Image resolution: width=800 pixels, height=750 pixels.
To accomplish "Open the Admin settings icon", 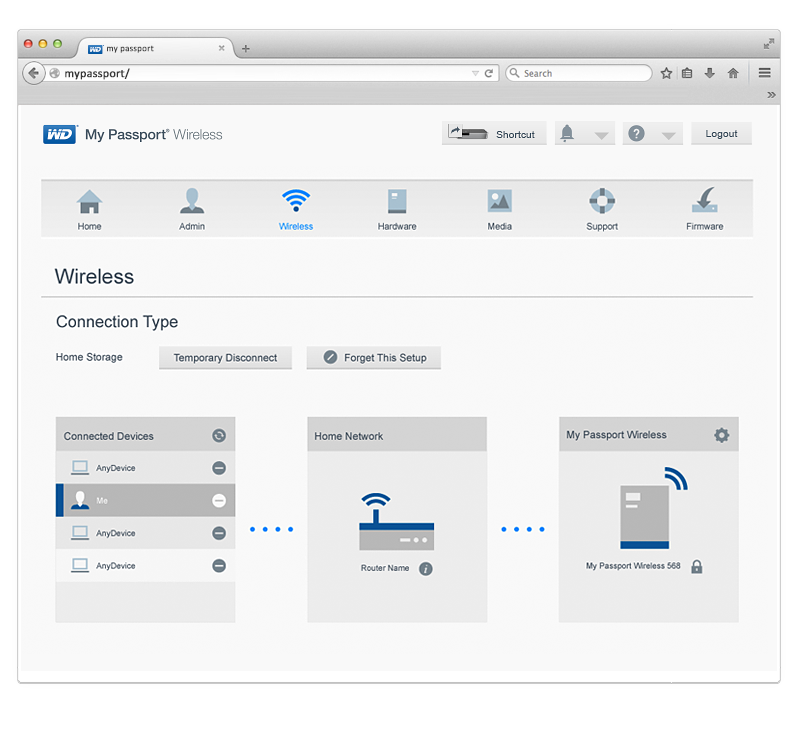I will click(x=192, y=201).
